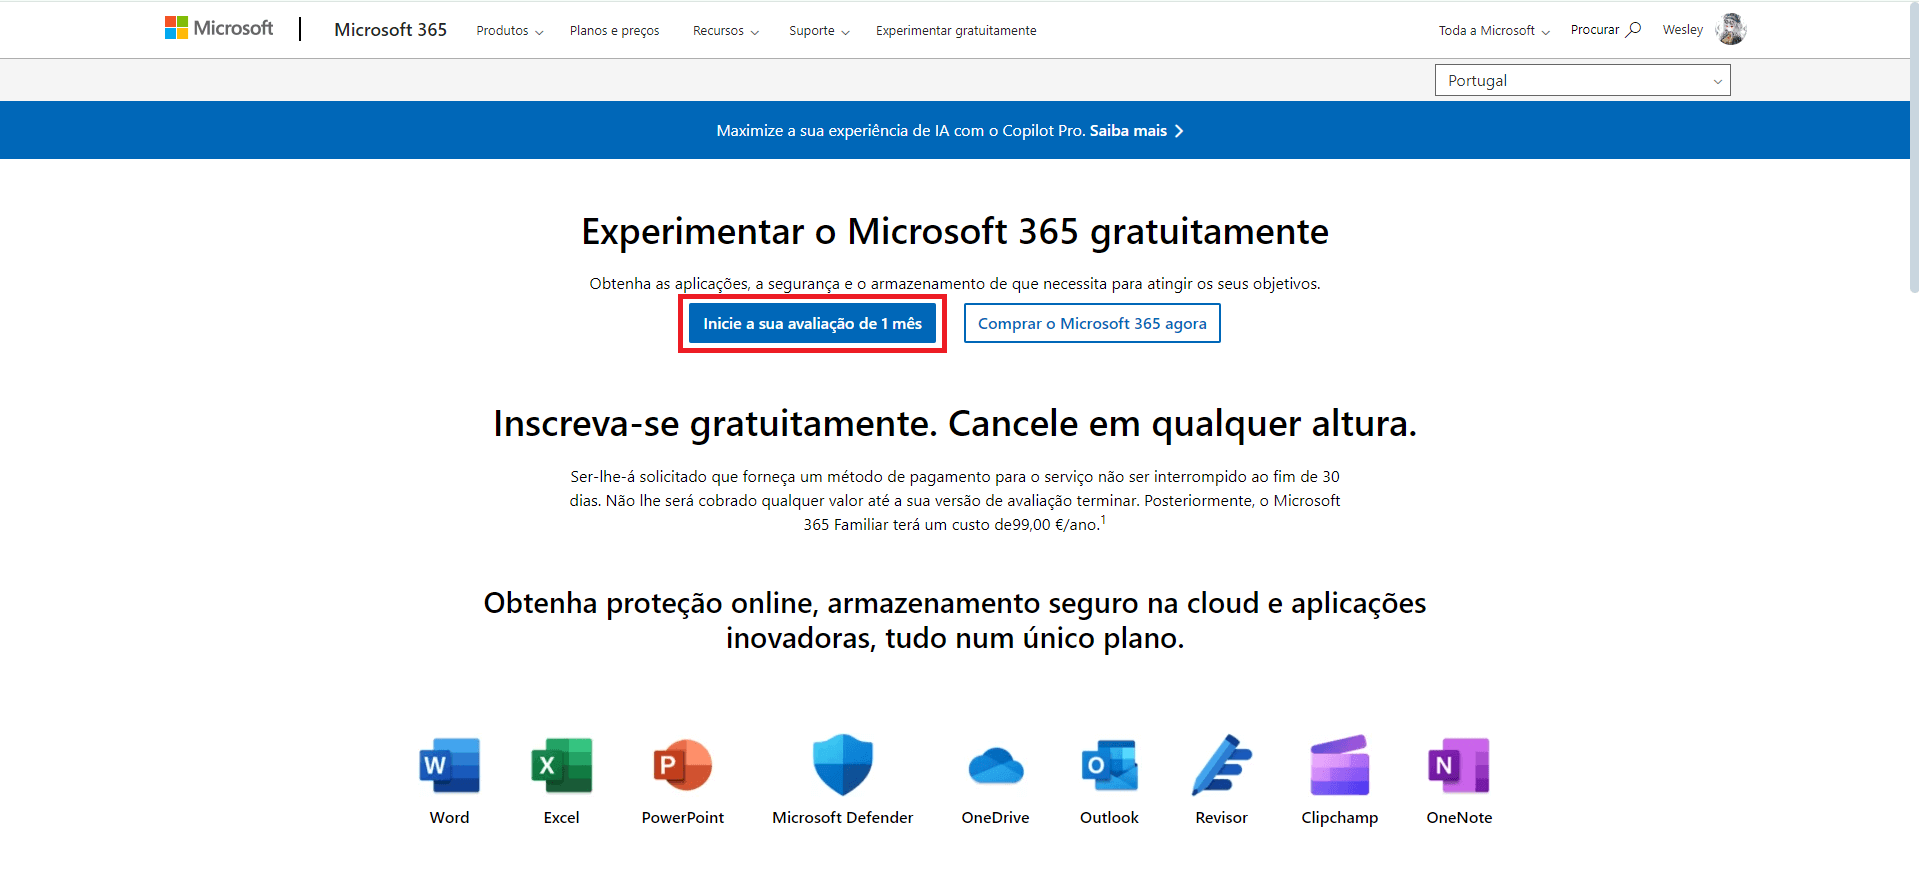Click the search magnifier icon
1919x887 pixels.
tap(1633, 29)
